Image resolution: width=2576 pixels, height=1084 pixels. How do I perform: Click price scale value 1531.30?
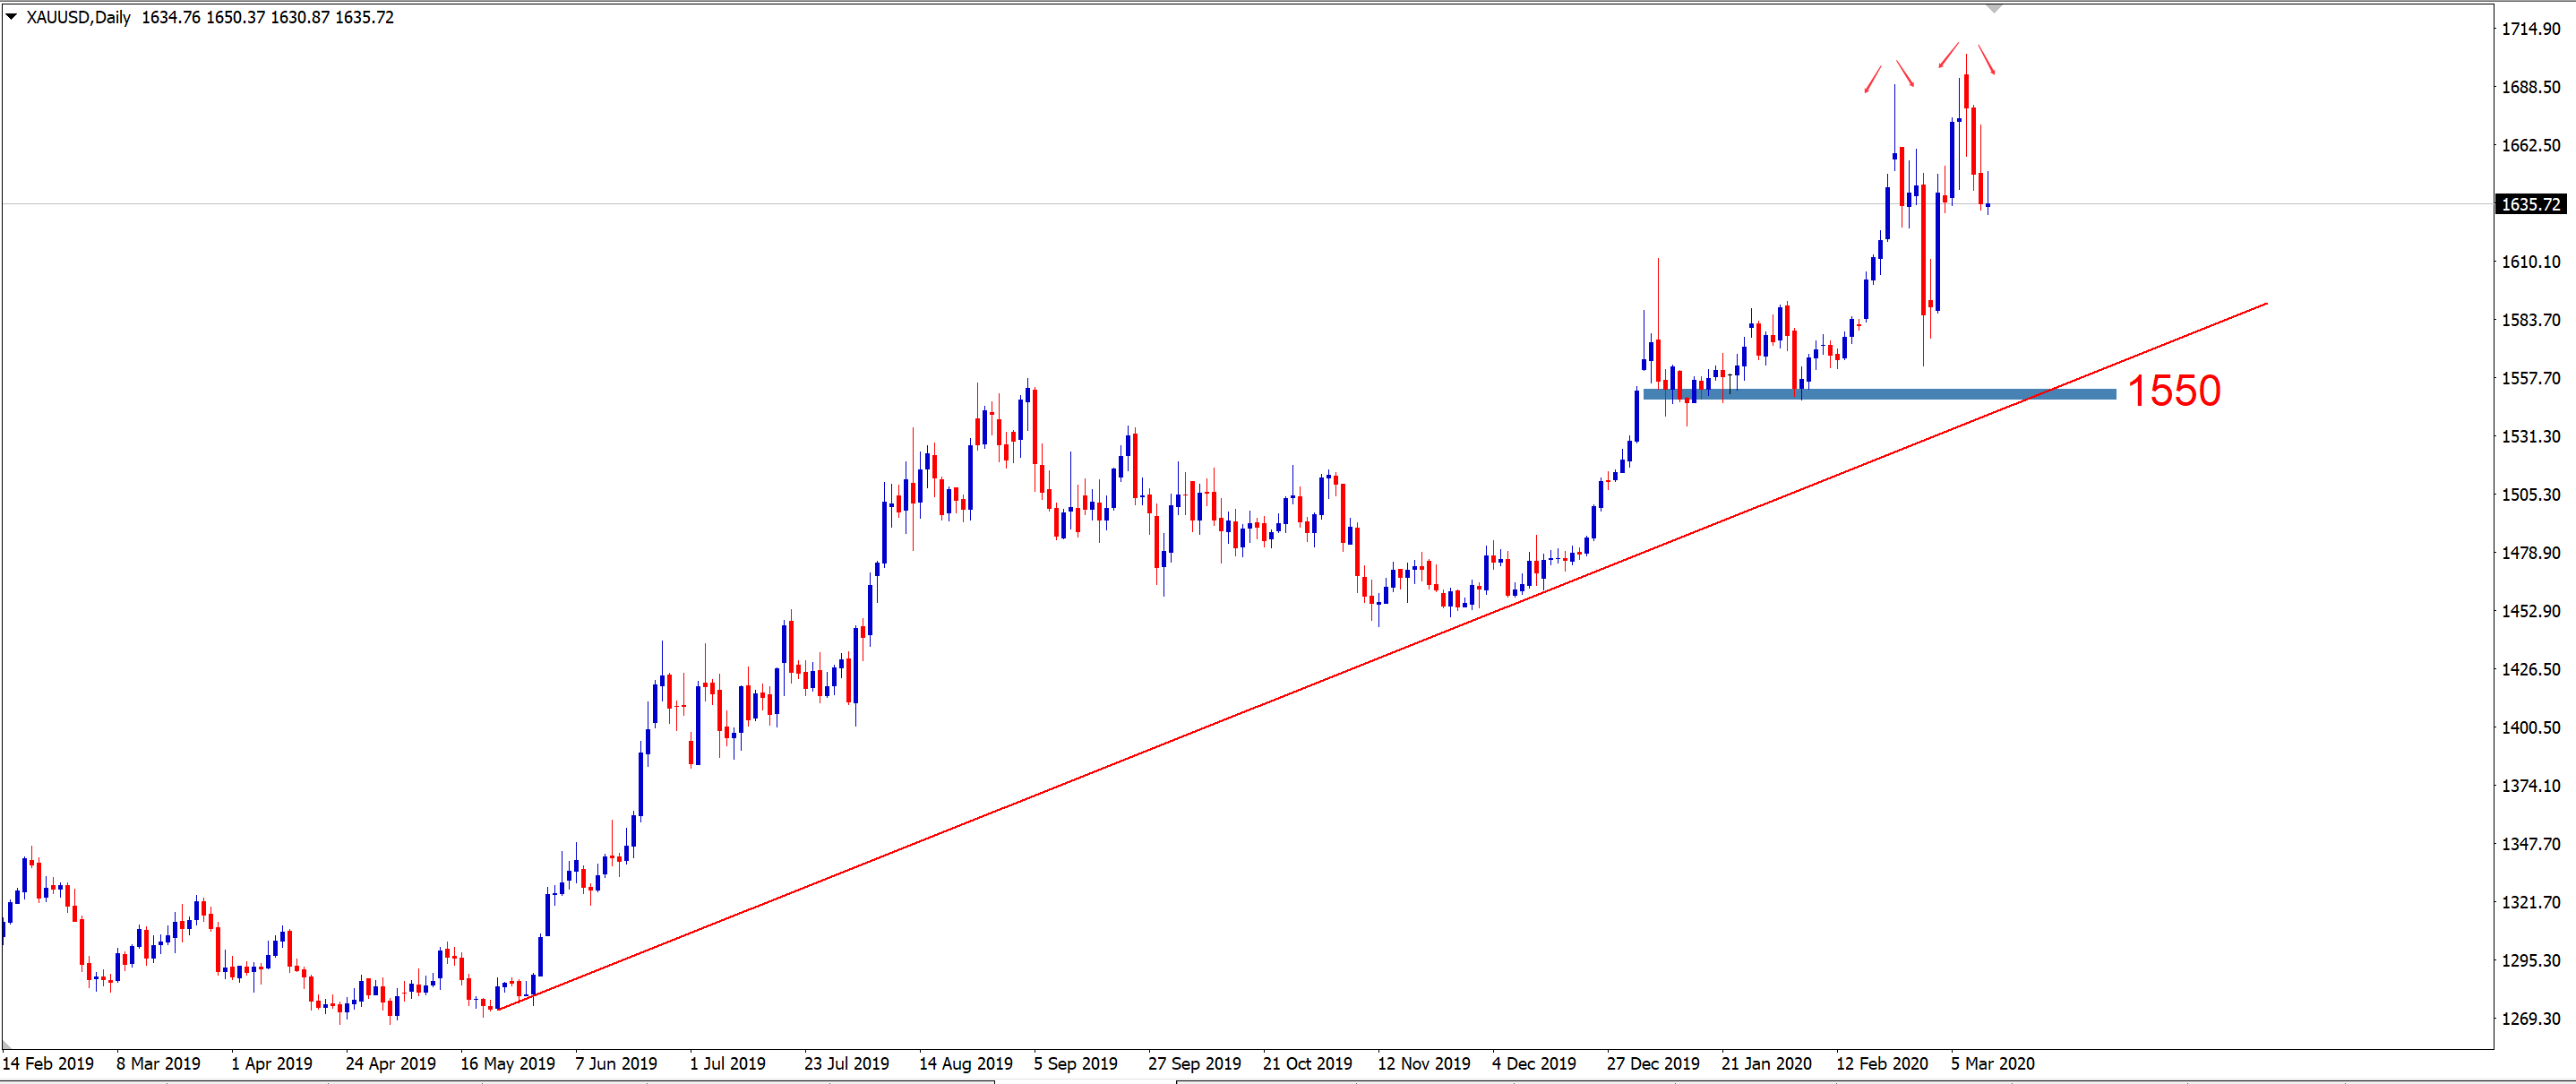click(x=2531, y=436)
